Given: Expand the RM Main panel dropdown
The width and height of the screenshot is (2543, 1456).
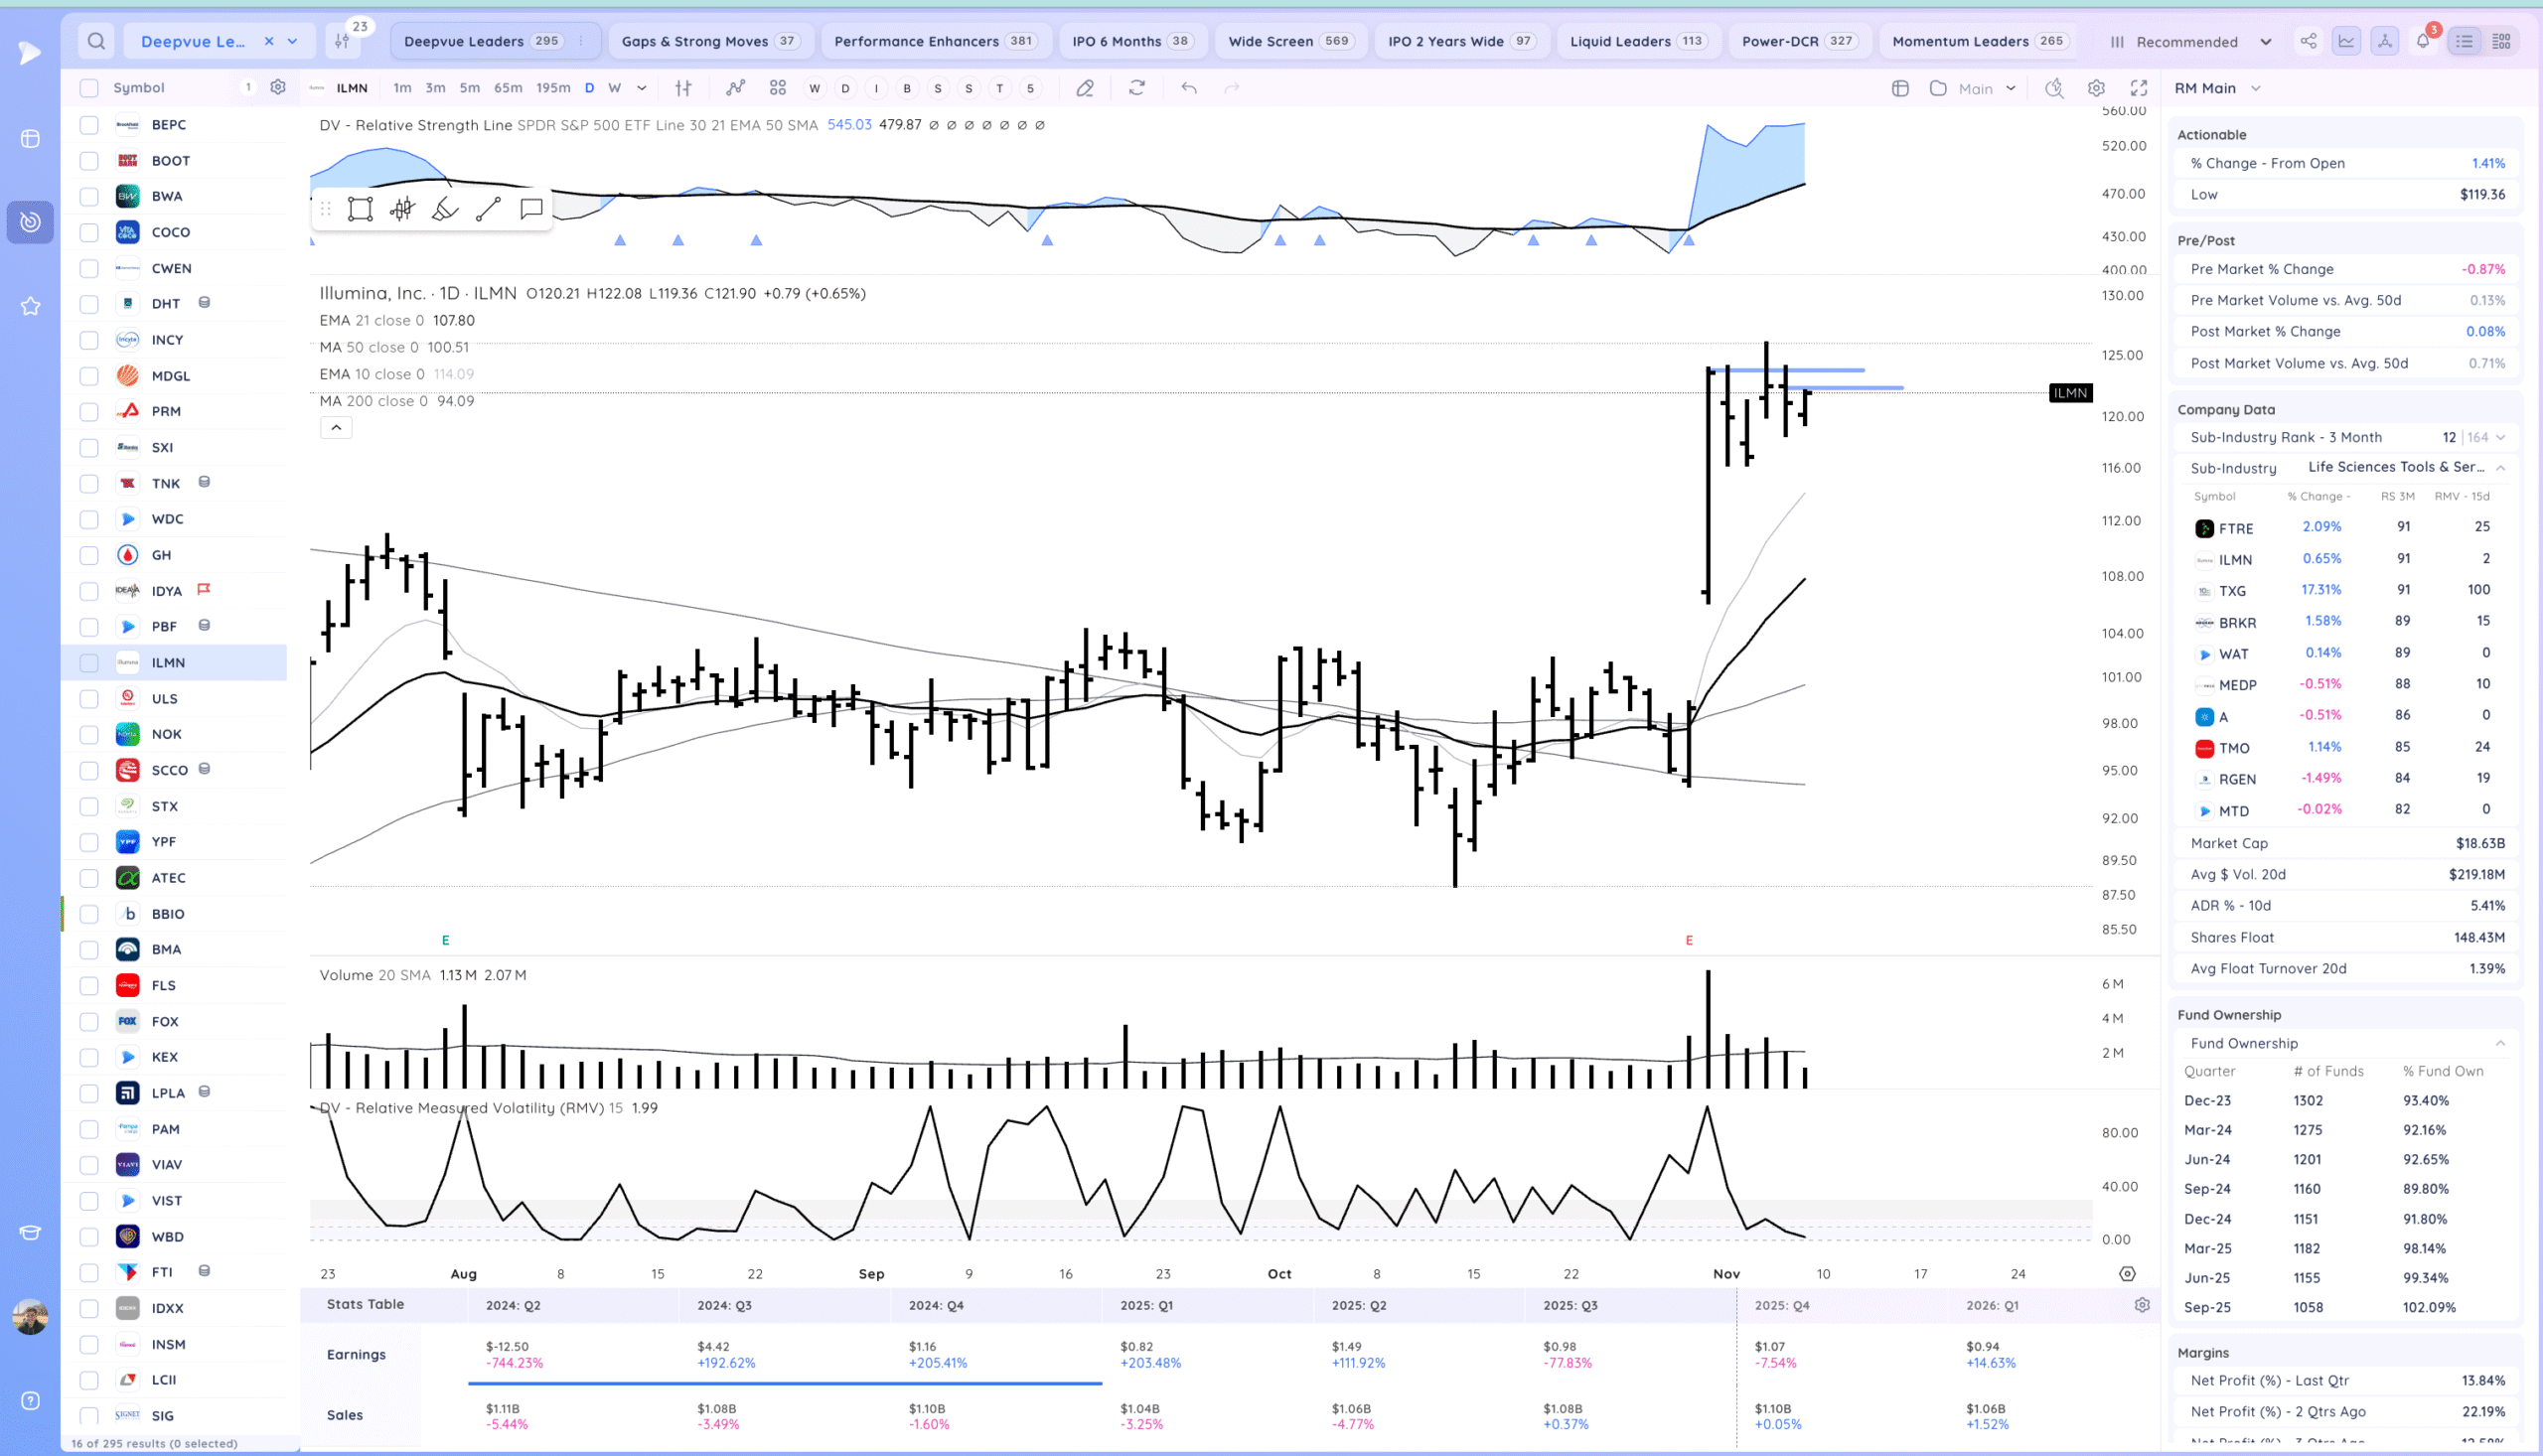Looking at the screenshot, I should tap(2256, 88).
